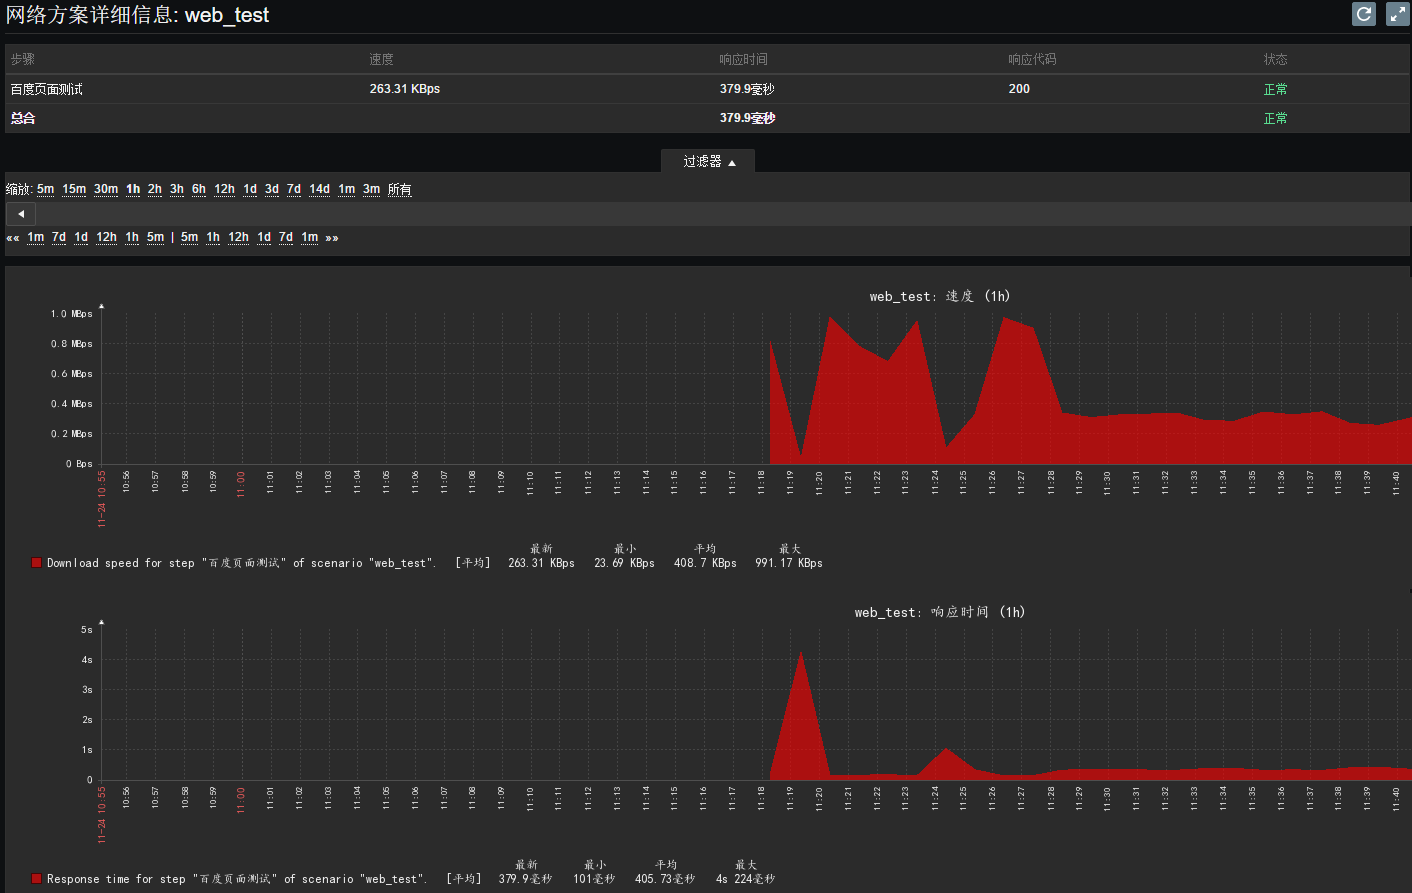Image resolution: width=1412 pixels, height=893 pixels.
Task: Click the red Response time legend swatch
Action: 37,879
